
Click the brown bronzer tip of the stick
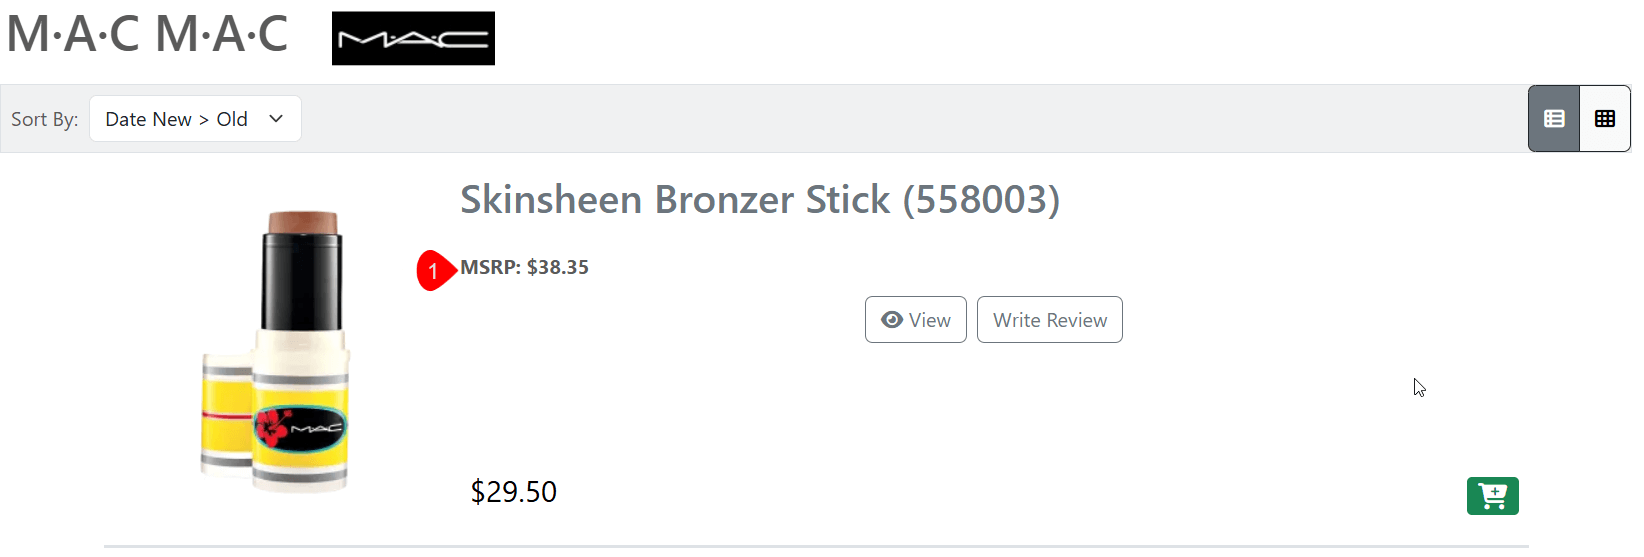tap(303, 220)
